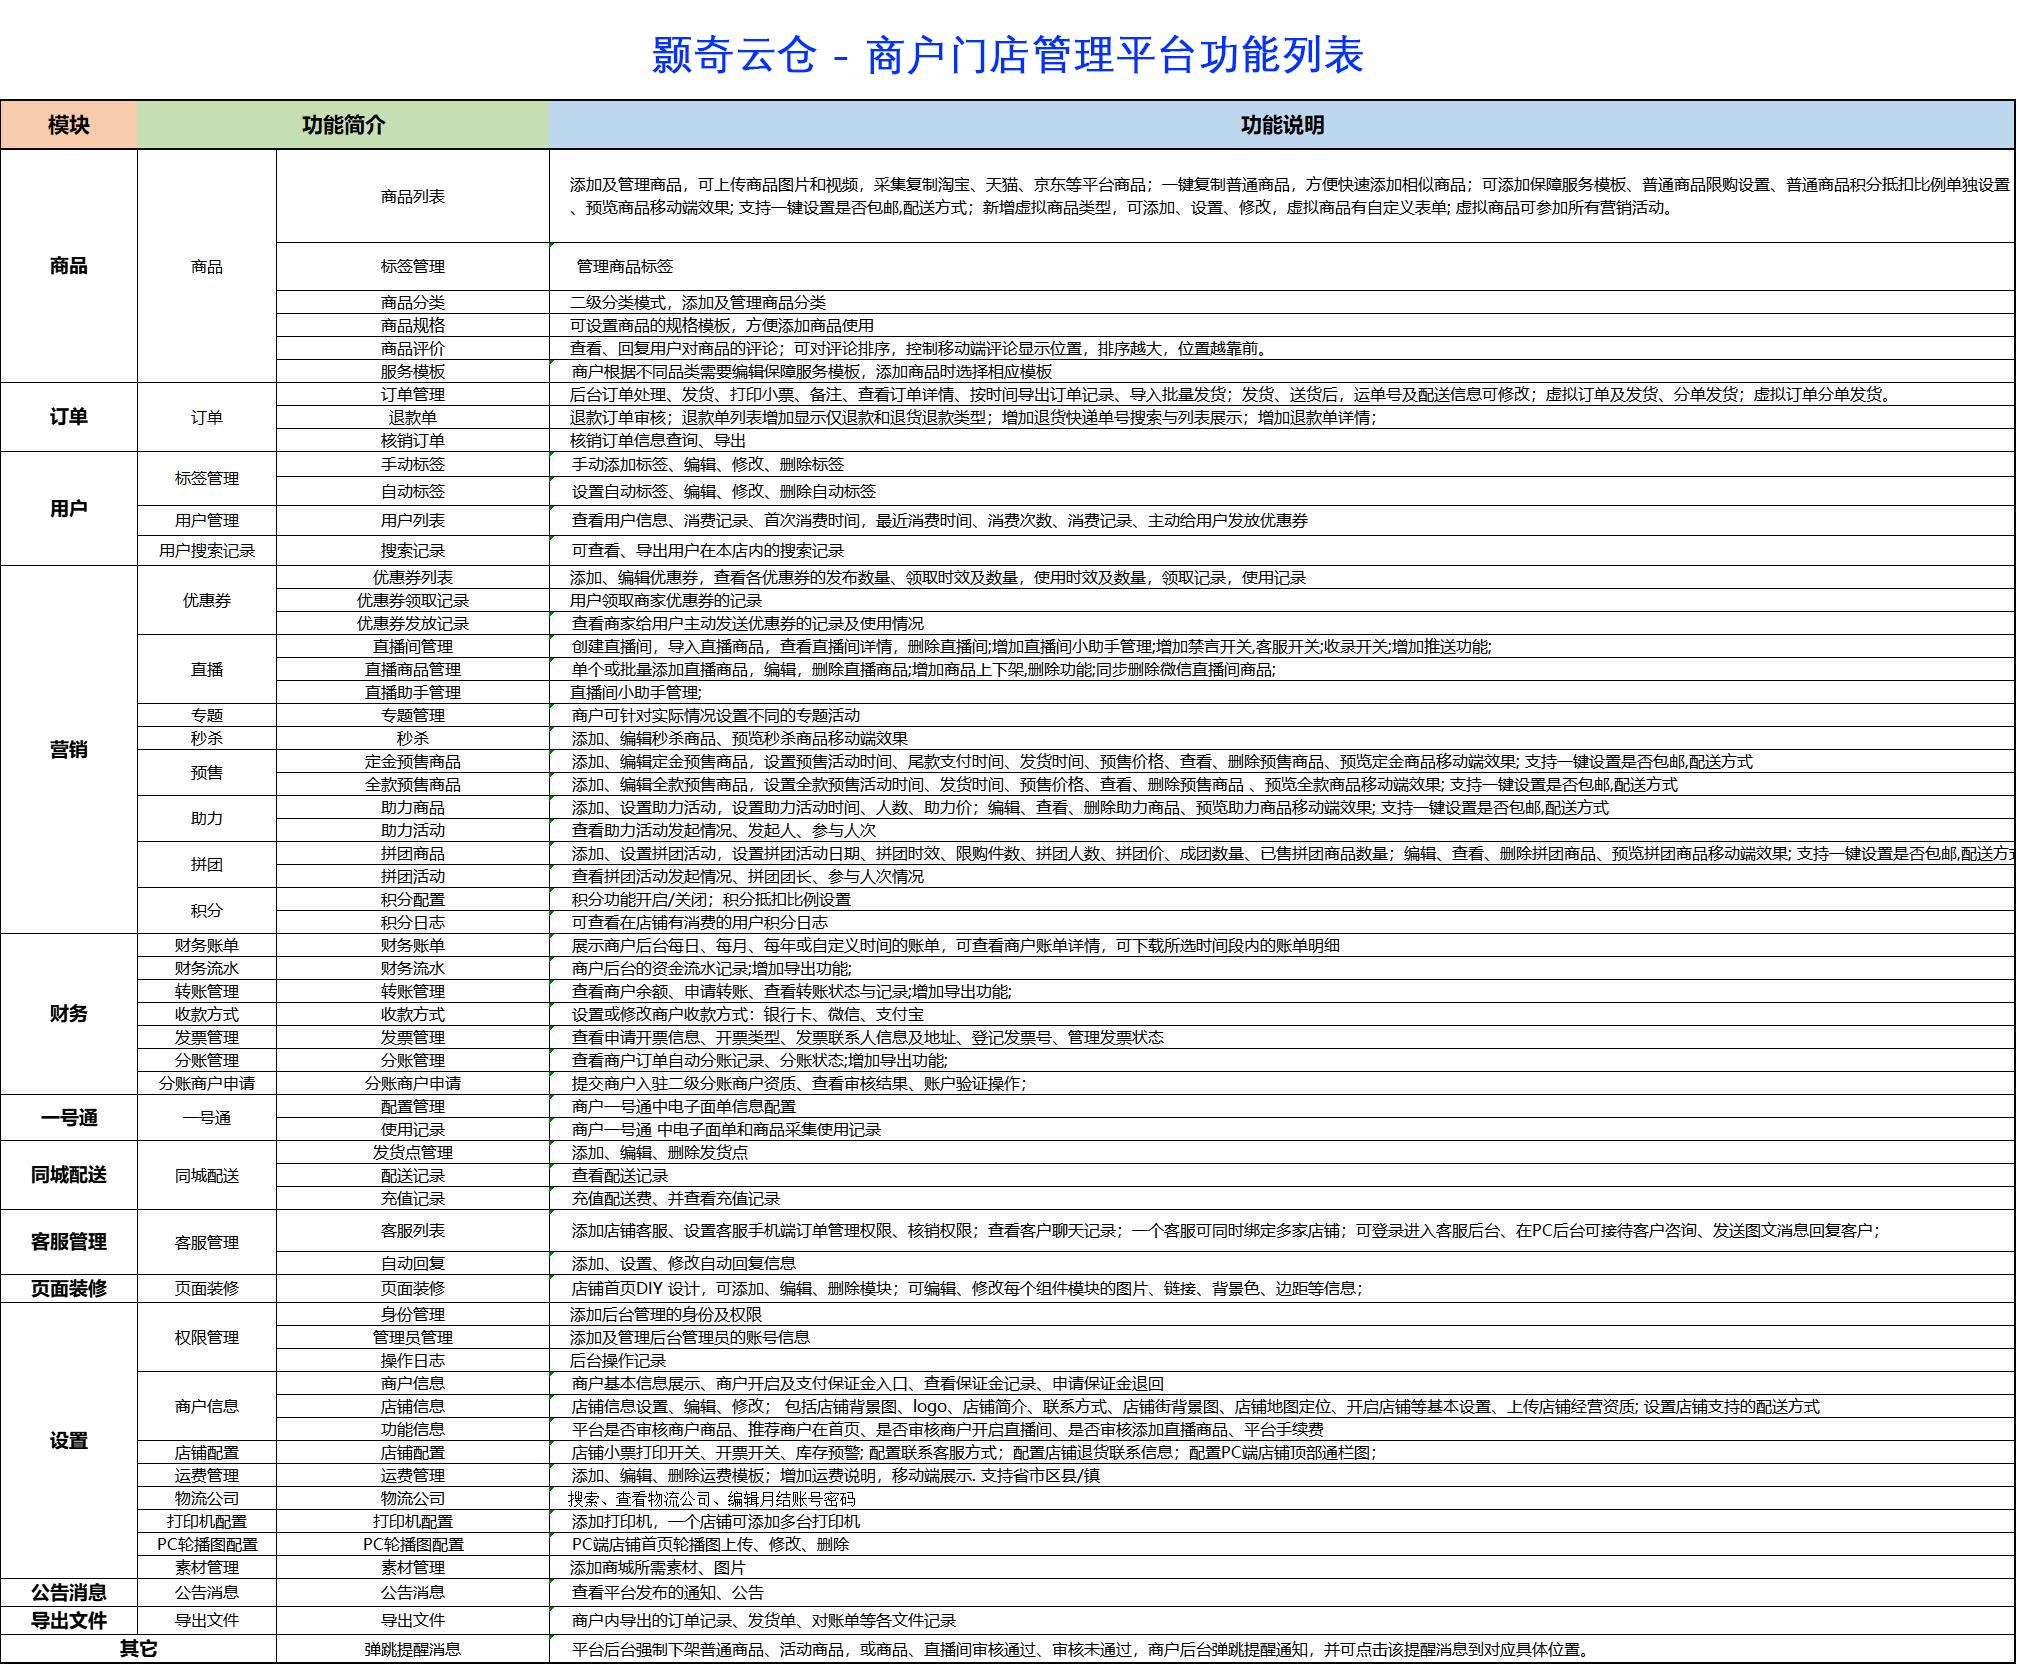The height and width of the screenshot is (1665, 2017).
Task: Click the 模块 header cell
Action: [x=68, y=125]
